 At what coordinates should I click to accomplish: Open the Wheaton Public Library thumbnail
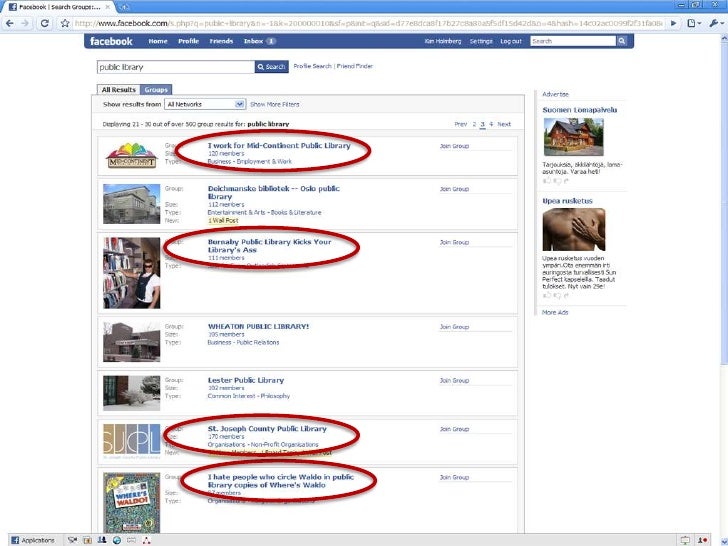coord(131,342)
